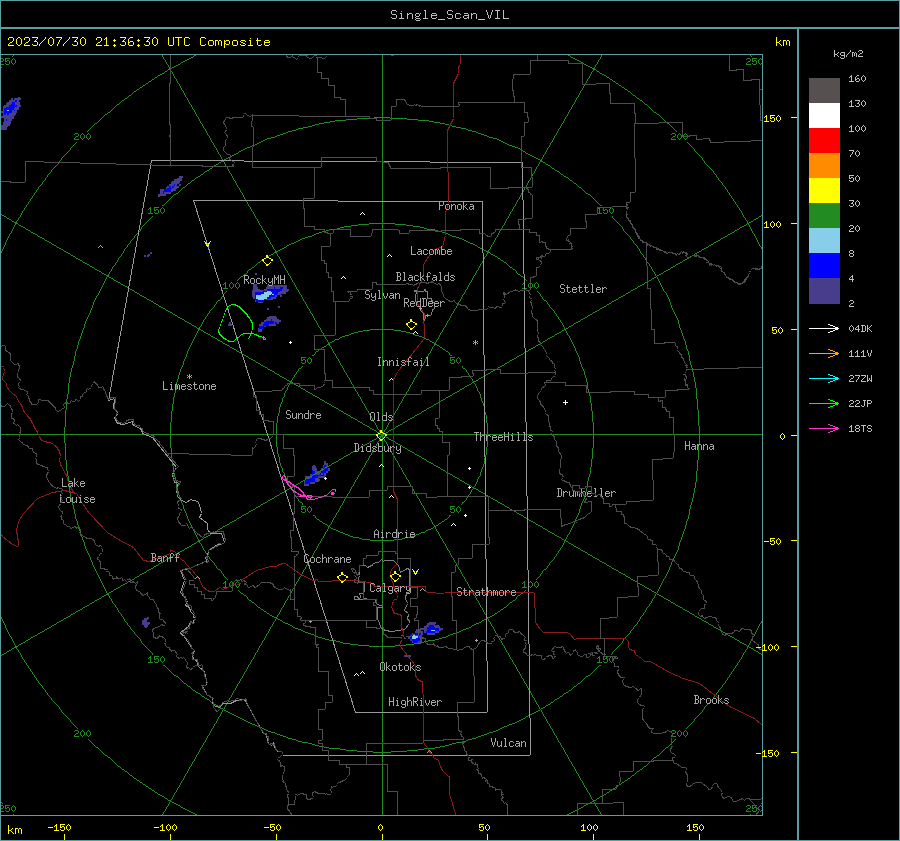Click the Sylvan label
Viewport: 900px width, 841px height.
pyautogui.click(x=382, y=295)
